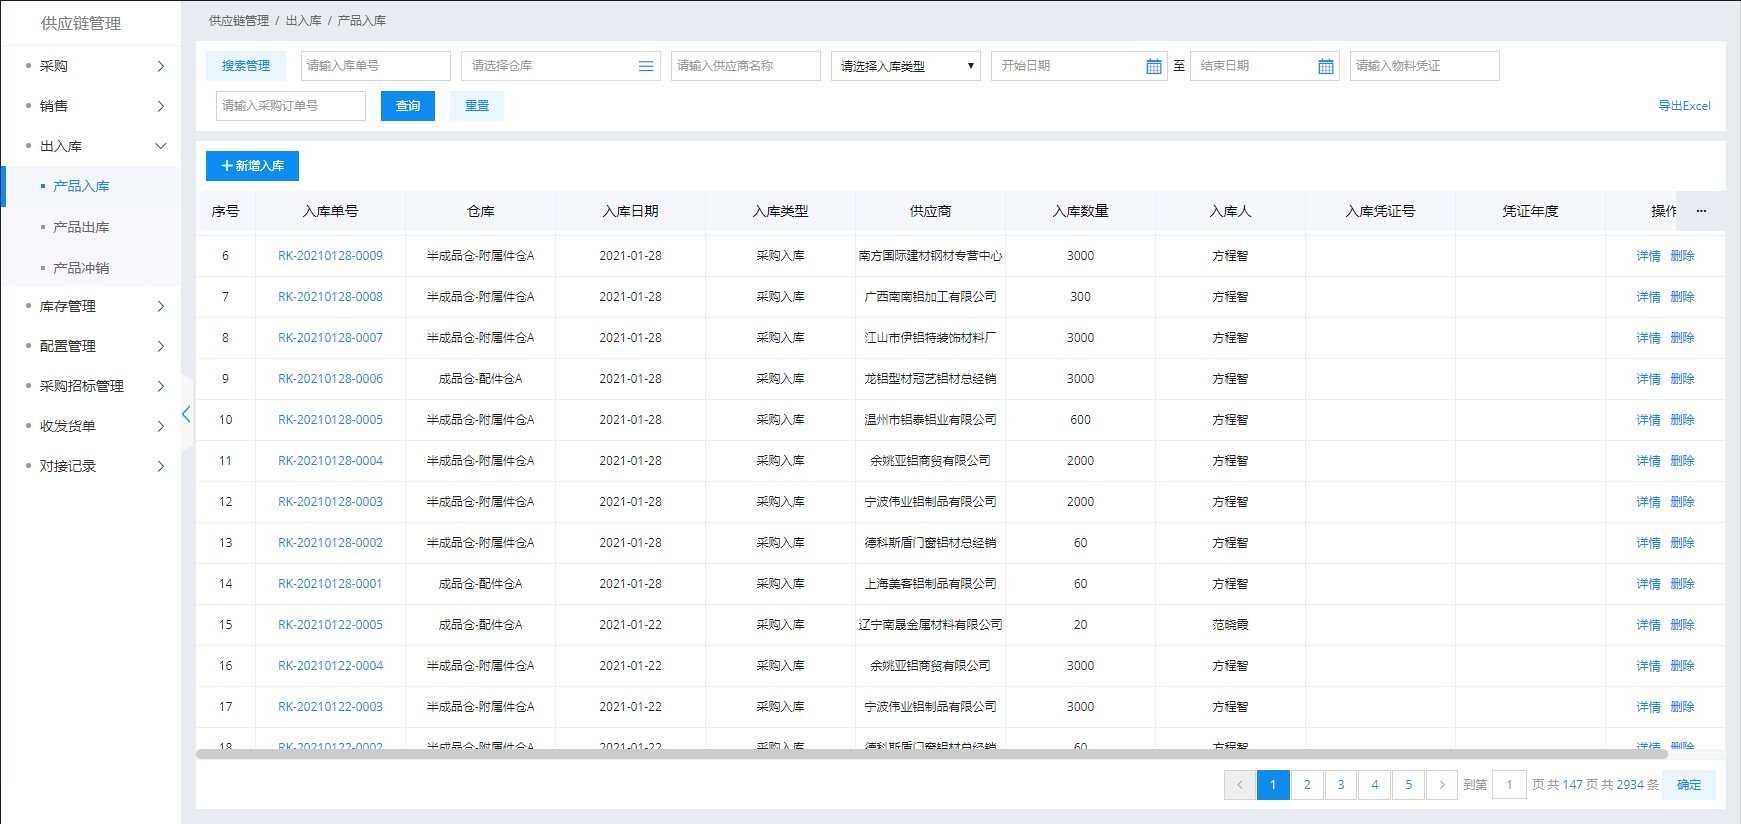Click the start date calendar icon

point(1153,66)
